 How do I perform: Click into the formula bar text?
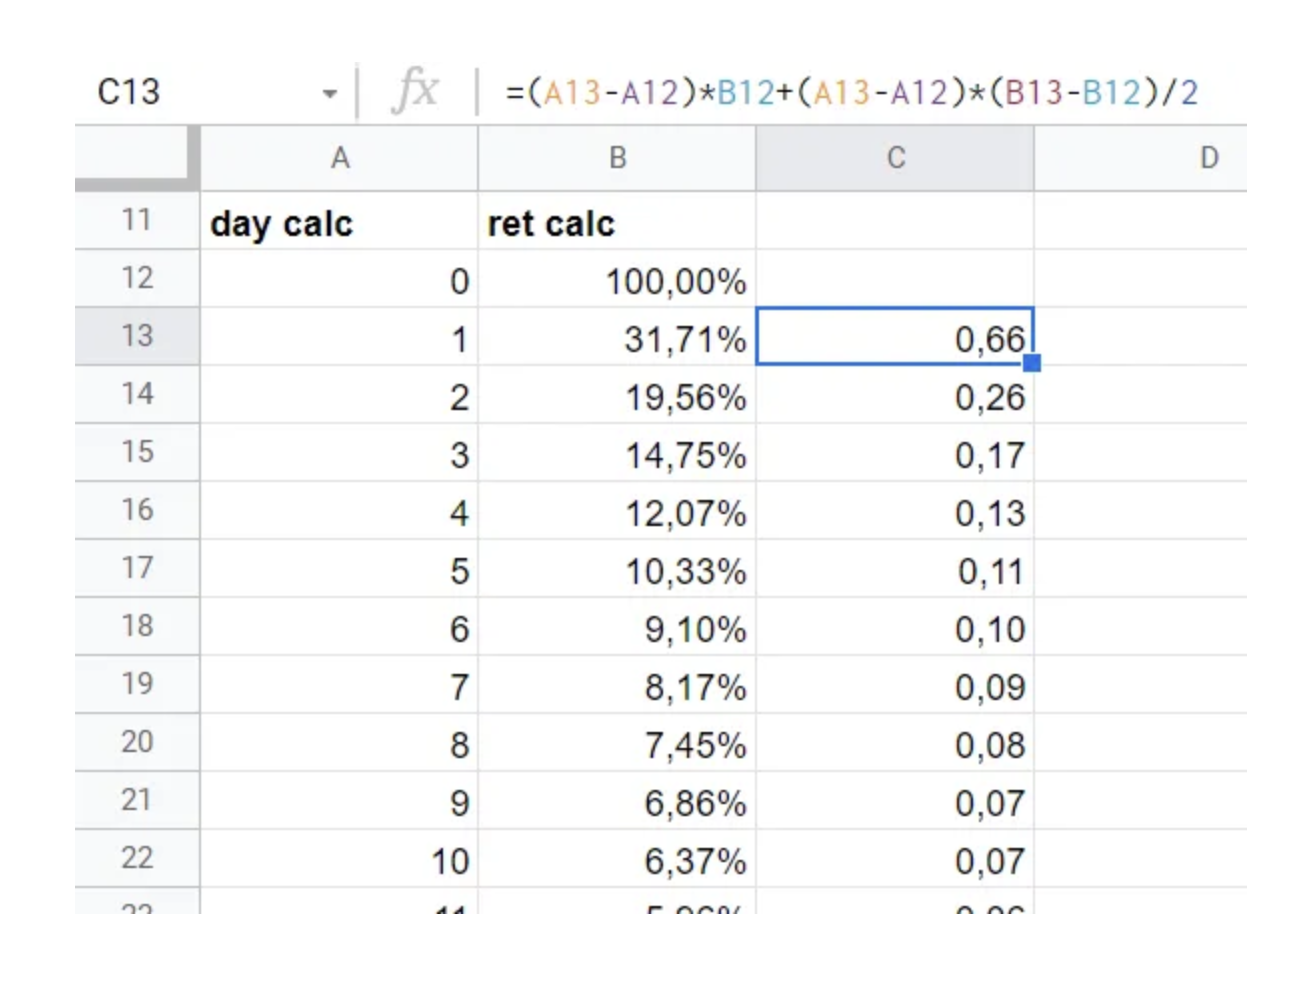point(850,93)
